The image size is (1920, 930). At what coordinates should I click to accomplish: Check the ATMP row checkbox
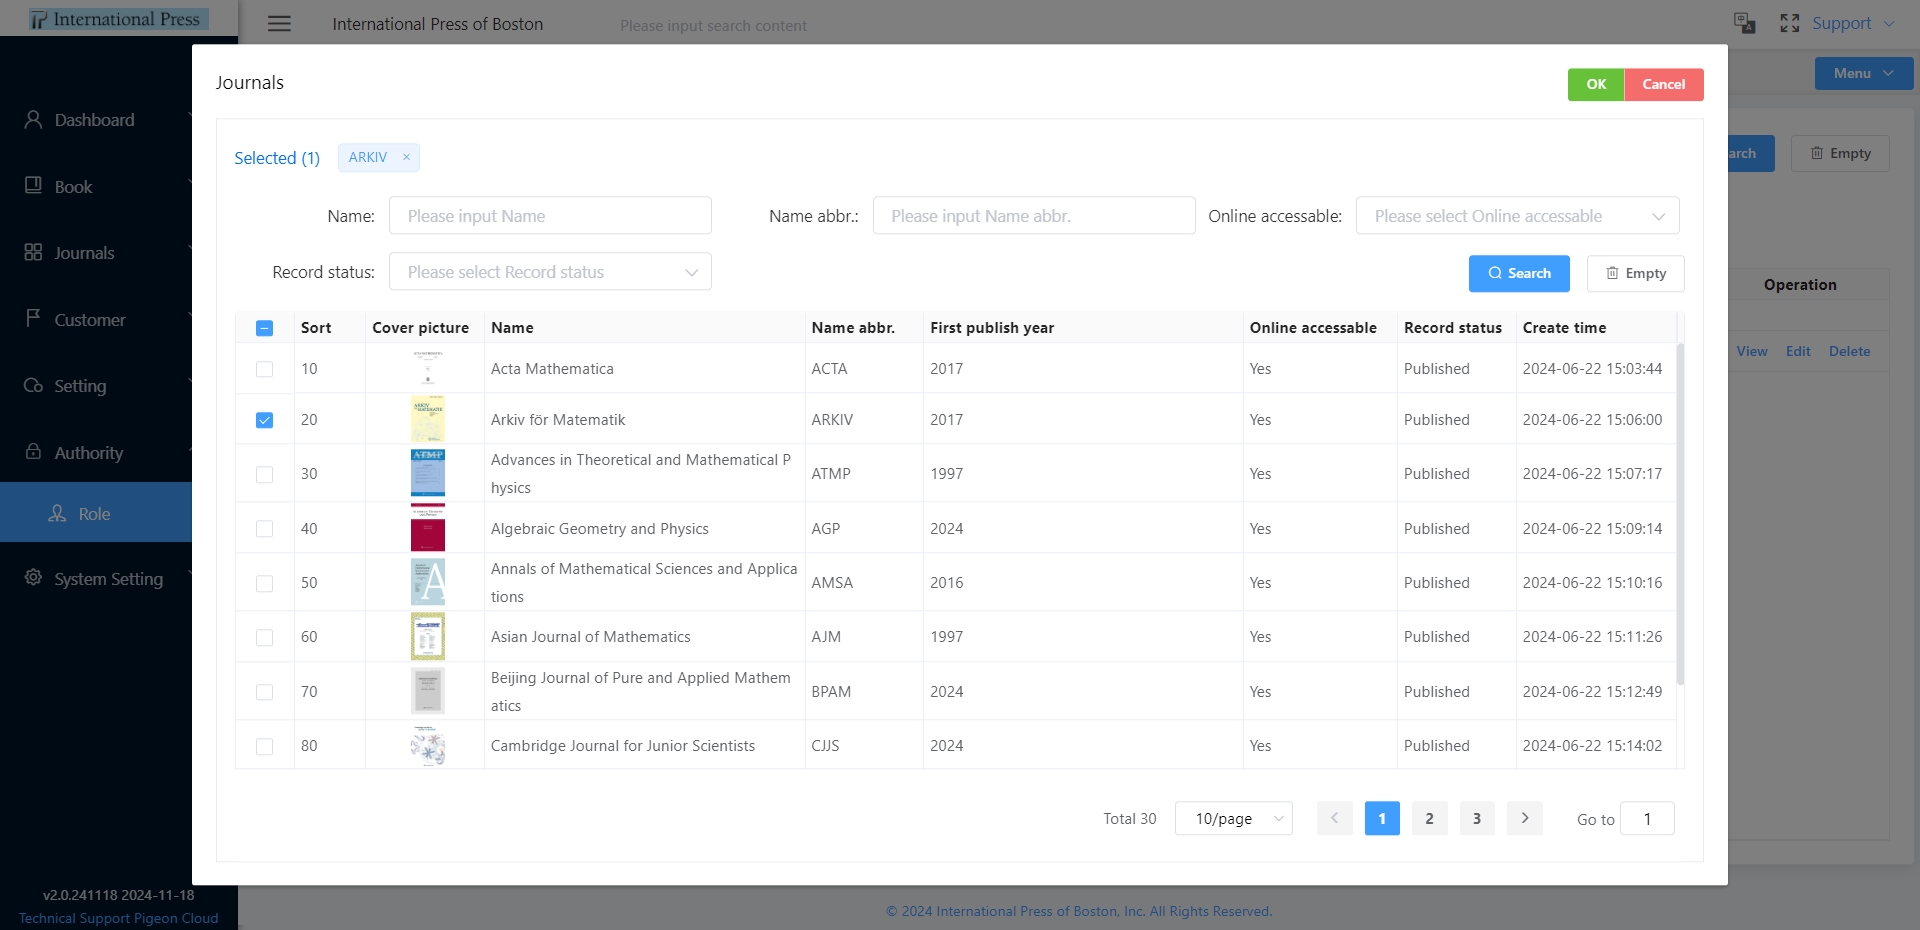(264, 474)
